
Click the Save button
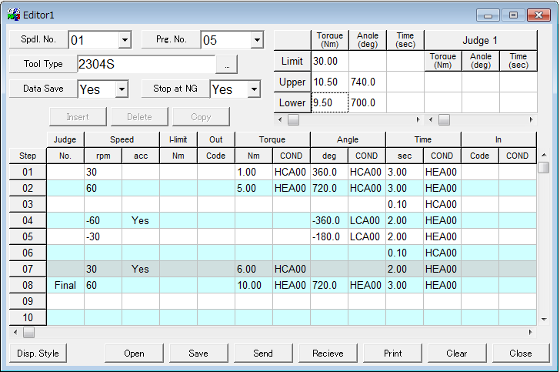[199, 353]
